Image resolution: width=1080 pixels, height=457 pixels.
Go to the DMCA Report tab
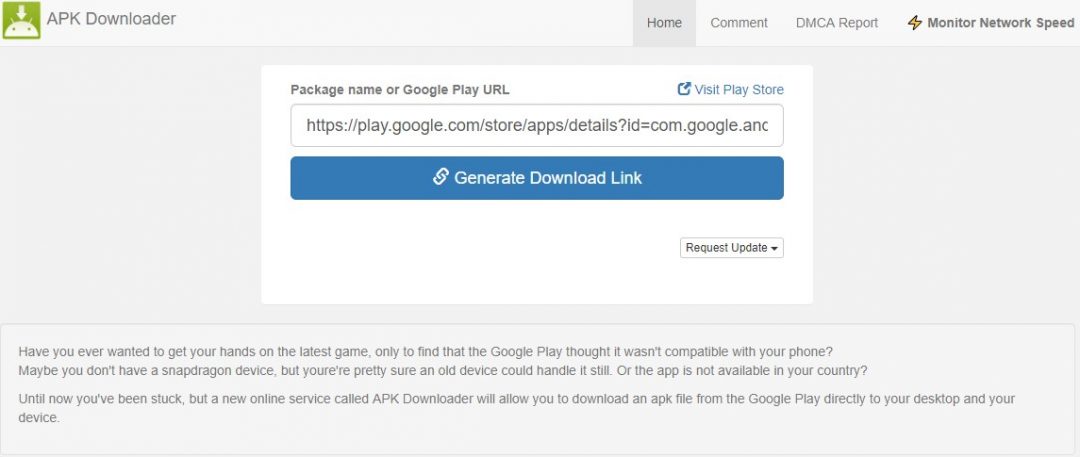pyautogui.click(x=837, y=23)
